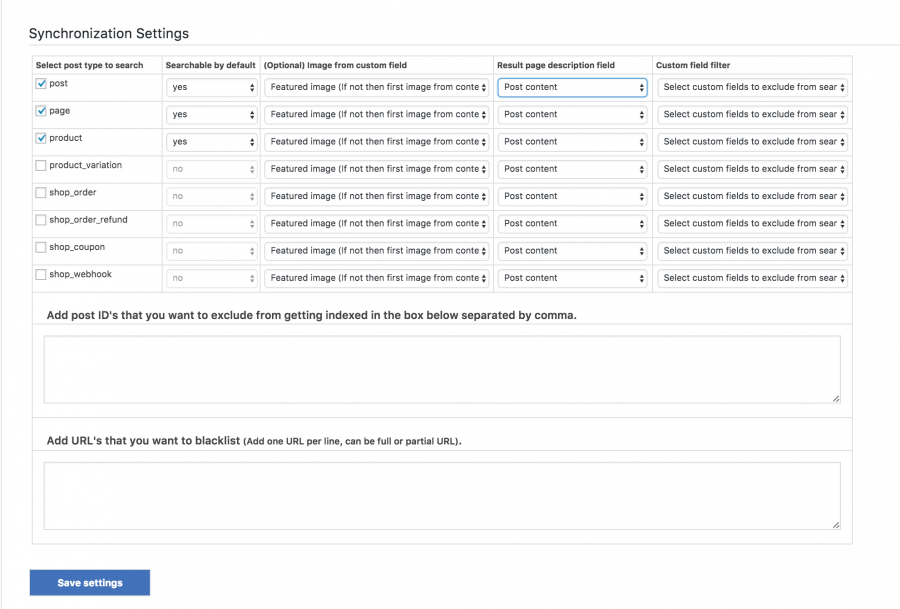Enable the product_variation checkbox
The width and height of the screenshot is (900, 609).
41,165
